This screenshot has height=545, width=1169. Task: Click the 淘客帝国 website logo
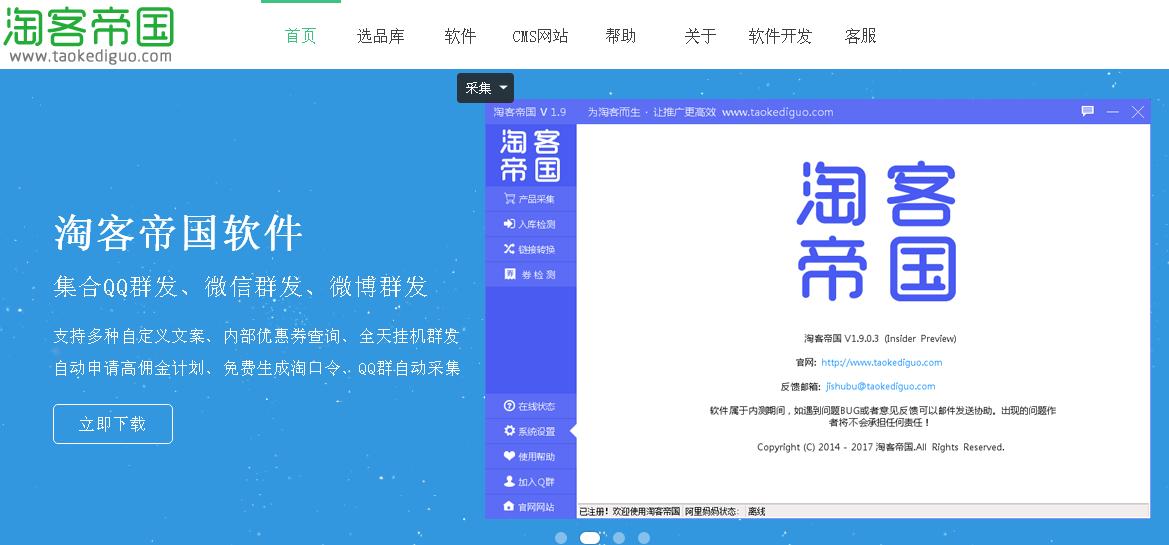point(88,34)
